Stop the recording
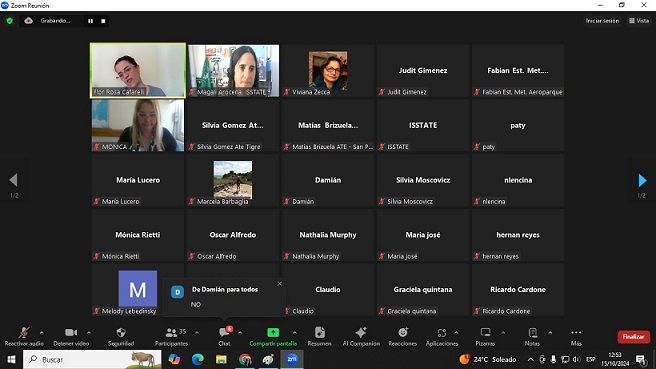 pos(103,21)
